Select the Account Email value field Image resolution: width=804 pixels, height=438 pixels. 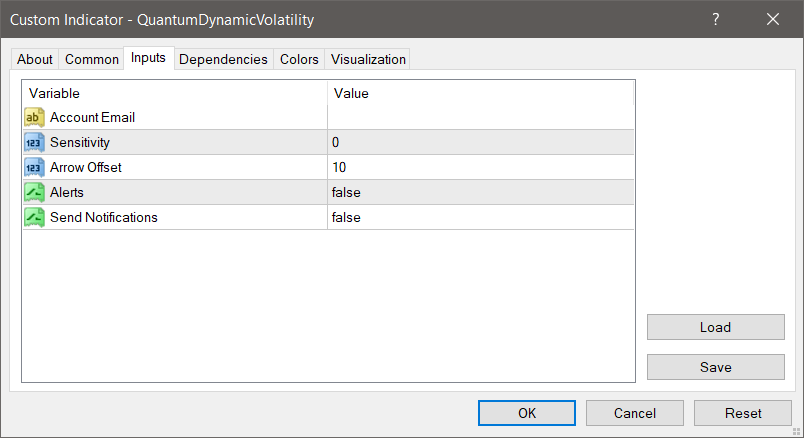[x=480, y=117]
